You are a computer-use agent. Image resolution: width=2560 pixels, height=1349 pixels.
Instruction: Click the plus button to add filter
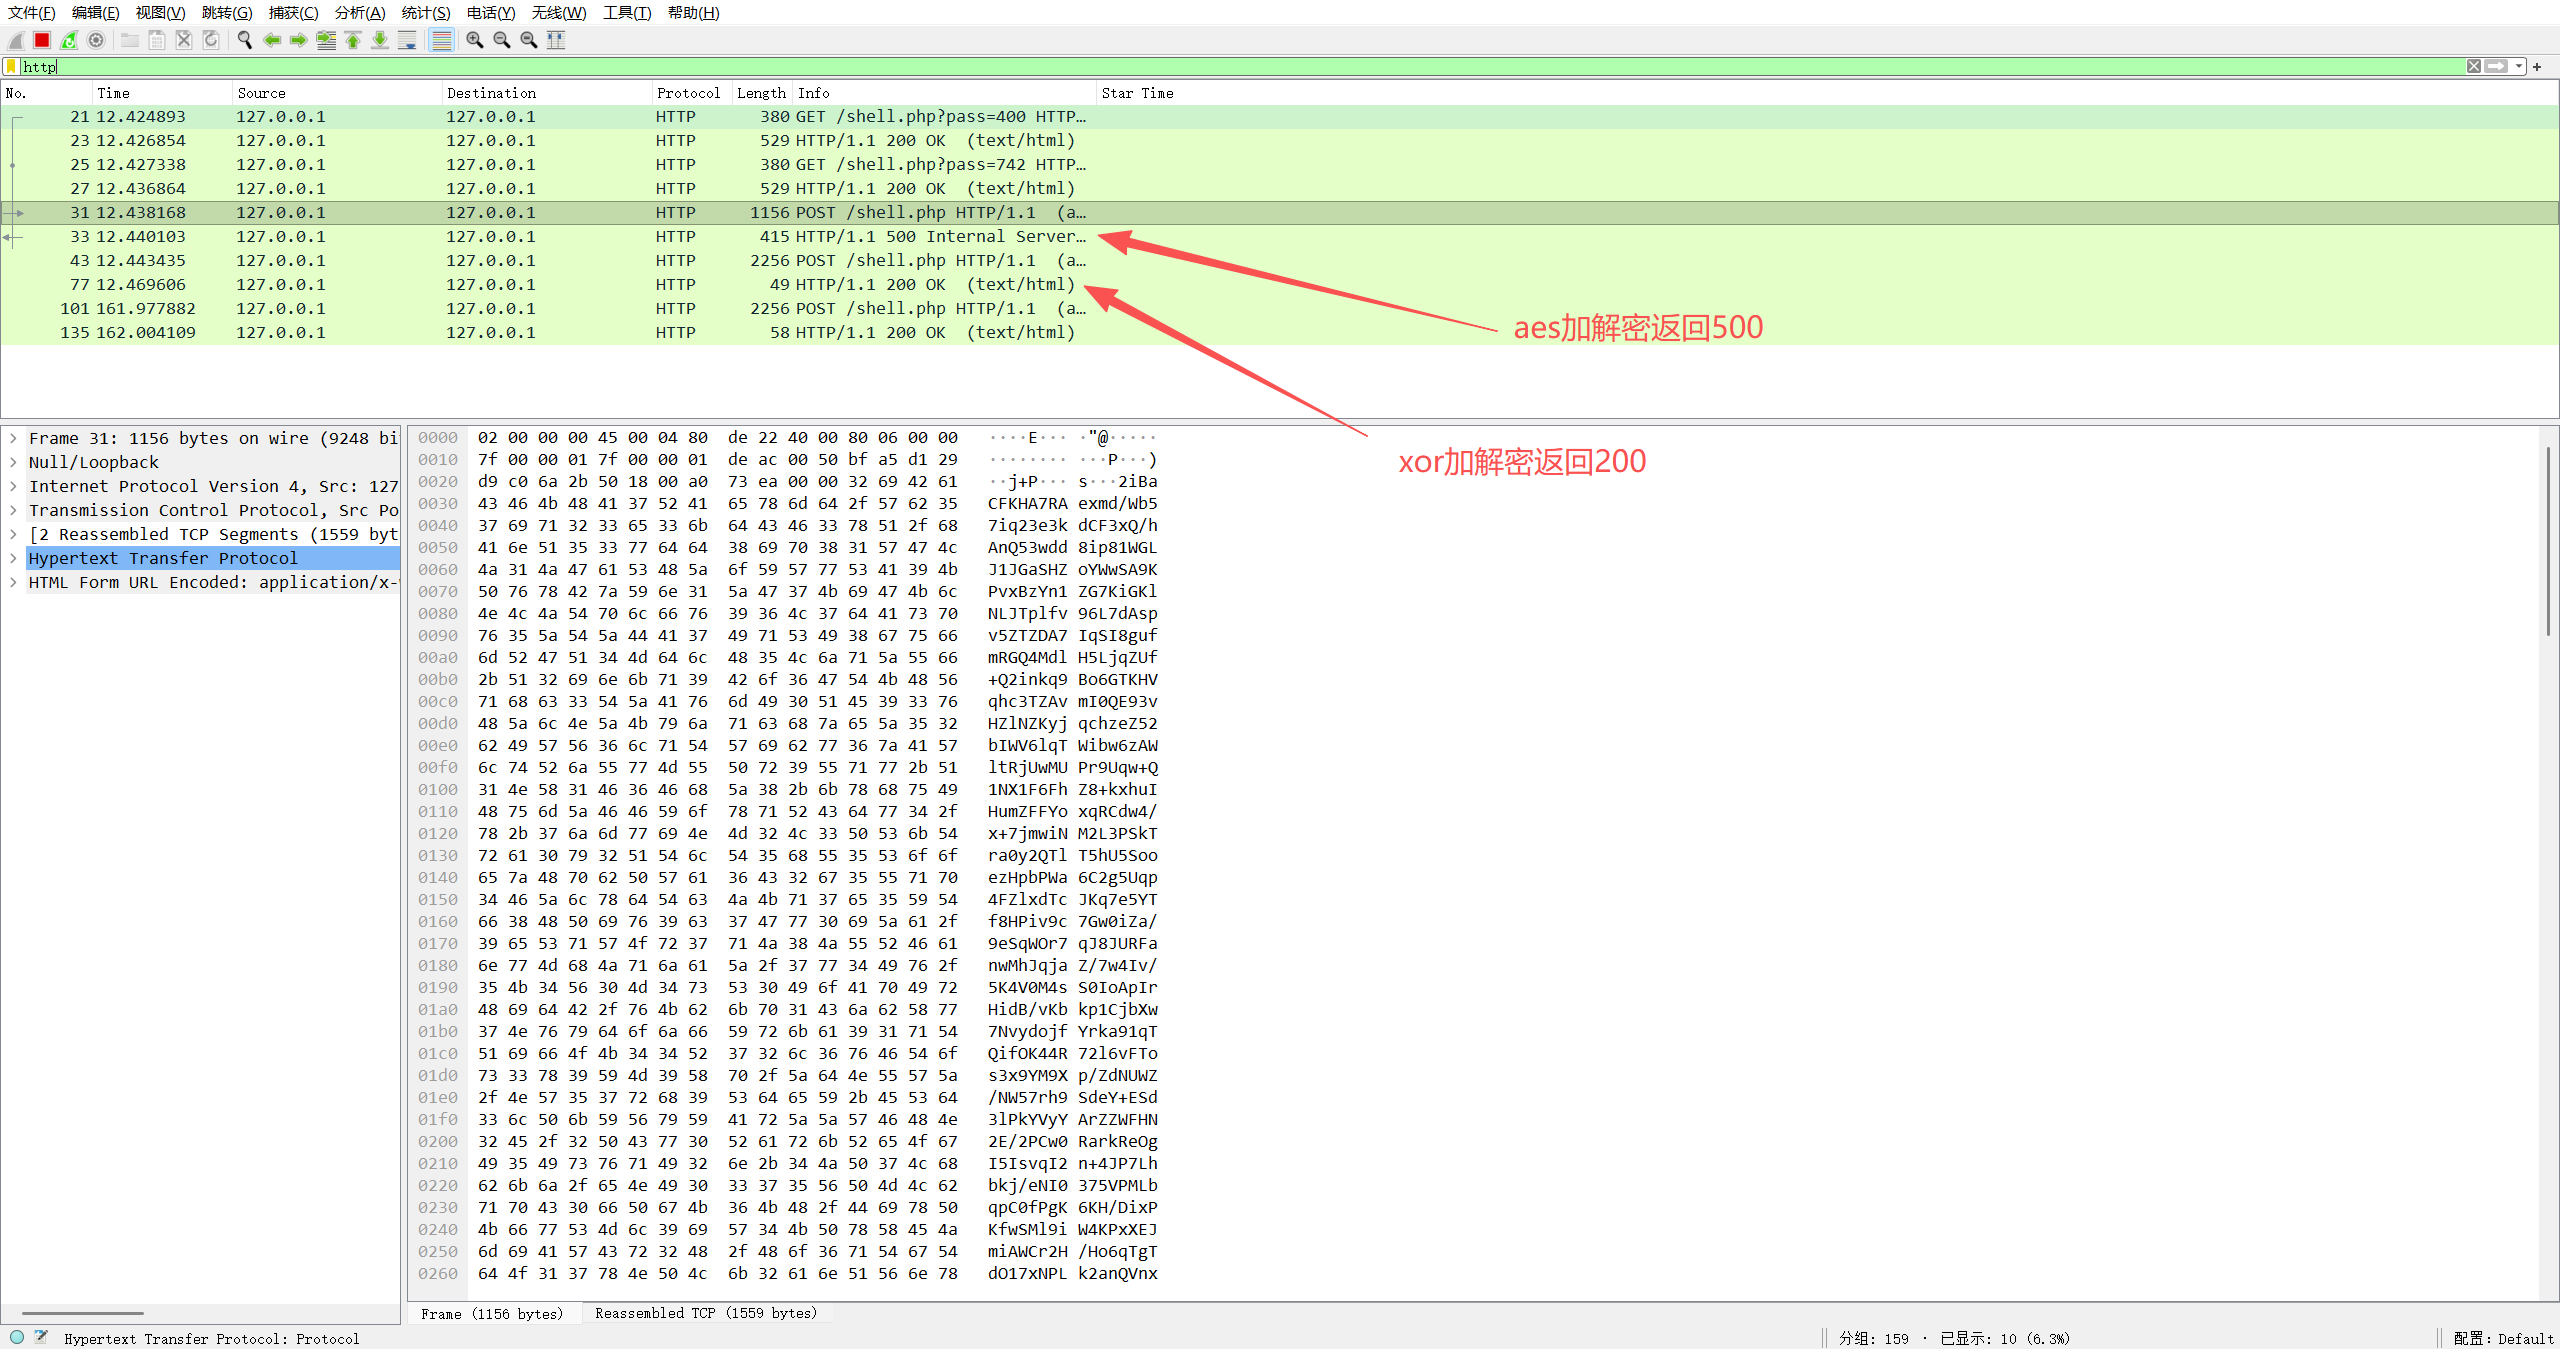[x=2537, y=67]
